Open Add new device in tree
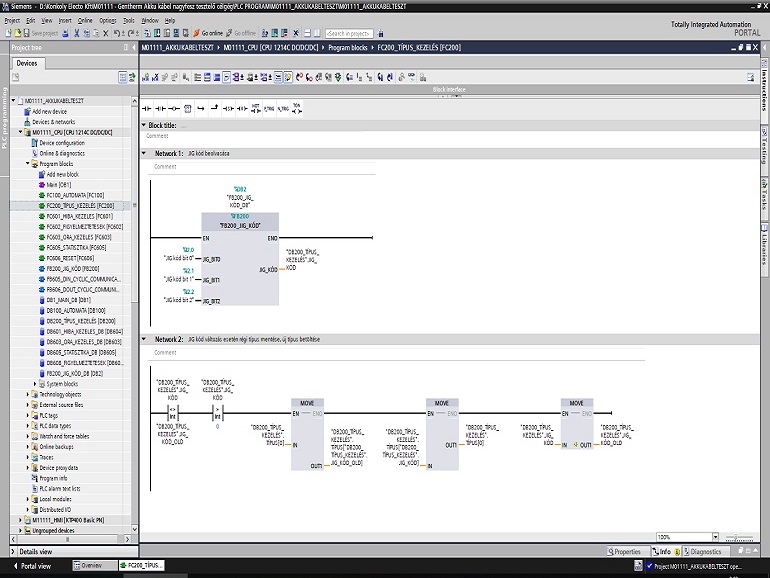The width and height of the screenshot is (770, 578). point(50,111)
